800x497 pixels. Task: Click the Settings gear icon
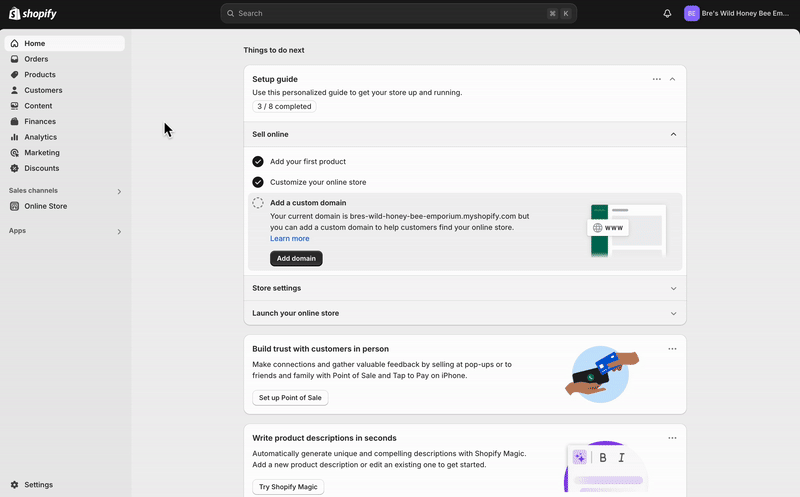(15, 485)
